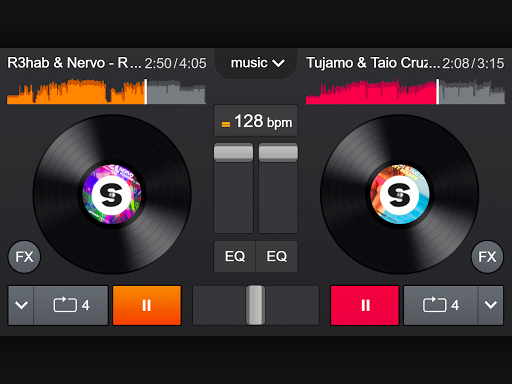Image resolution: width=512 pixels, height=384 pixels.
Task: Select the R3hab & Nervo track title
Action: point(74,63)
